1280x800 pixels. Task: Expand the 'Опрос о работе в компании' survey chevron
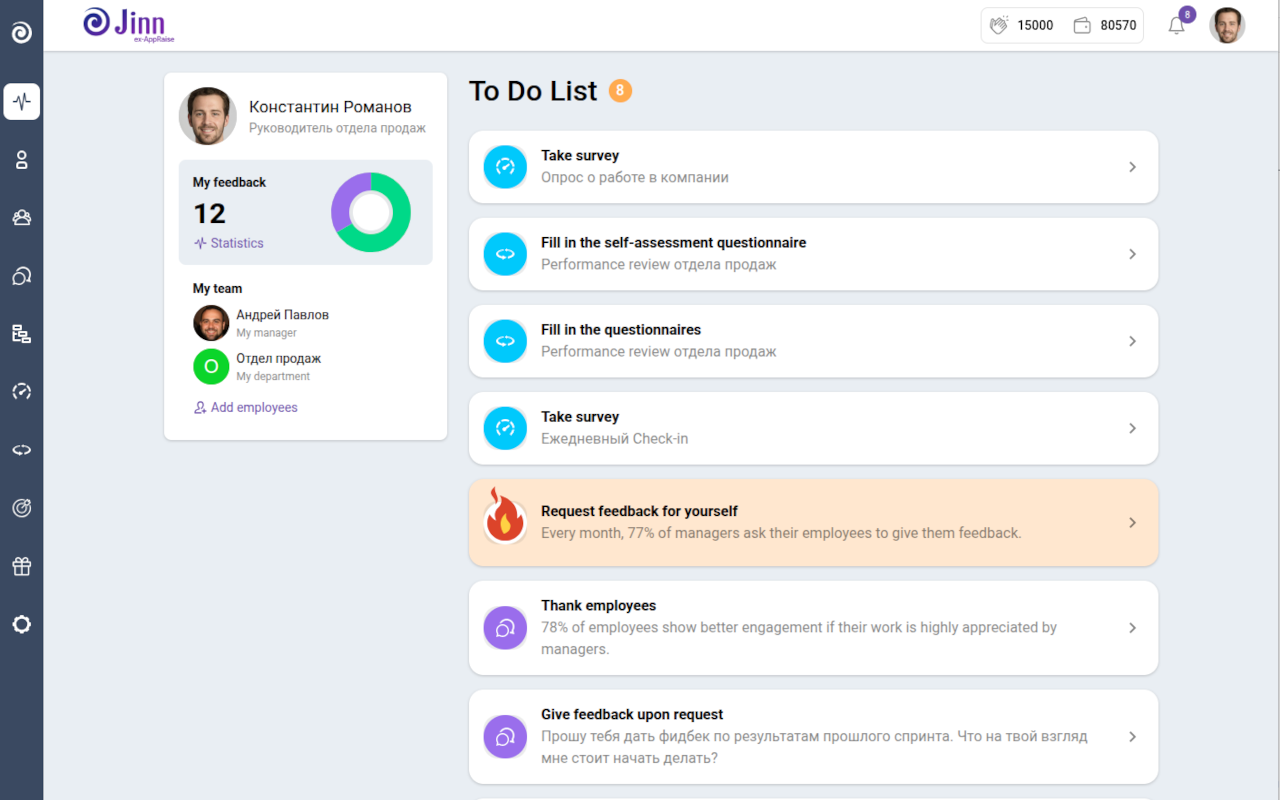point(1132,167)
